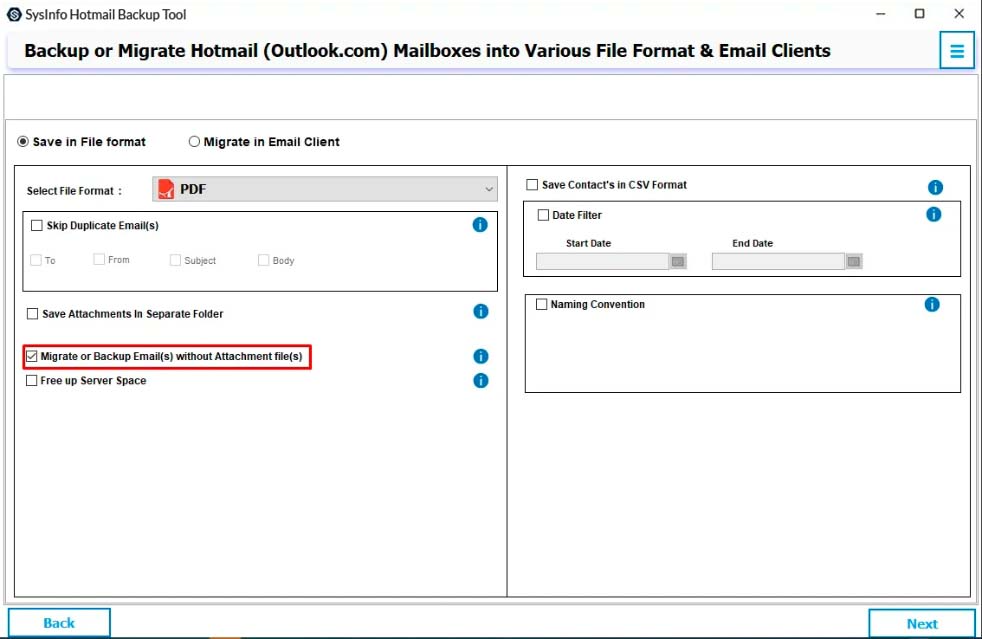Click the Select File Format label
982x639 pixels.
[74, 191]
